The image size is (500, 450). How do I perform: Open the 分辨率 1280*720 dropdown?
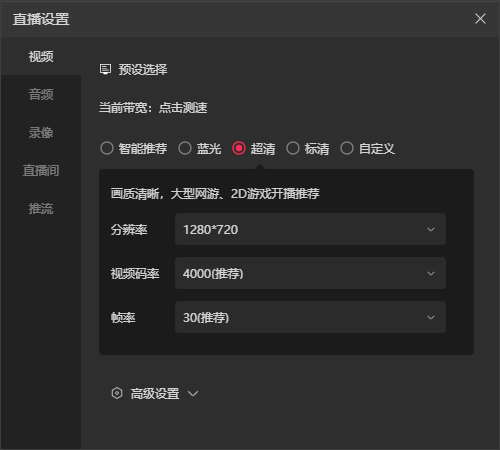[310, 229]
